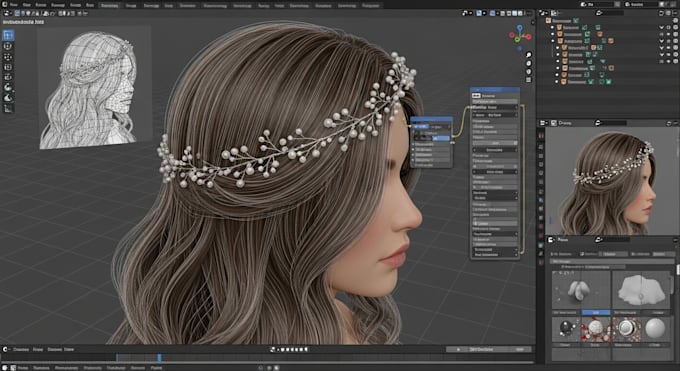Click the blue playhead marker on the timeline
680x371 pixels.
click(159, 358)
